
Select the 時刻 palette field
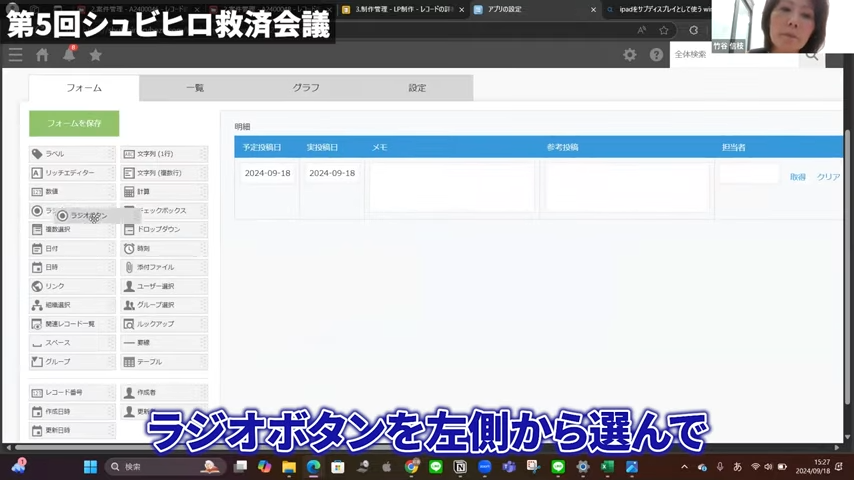[x=164, y=248]
